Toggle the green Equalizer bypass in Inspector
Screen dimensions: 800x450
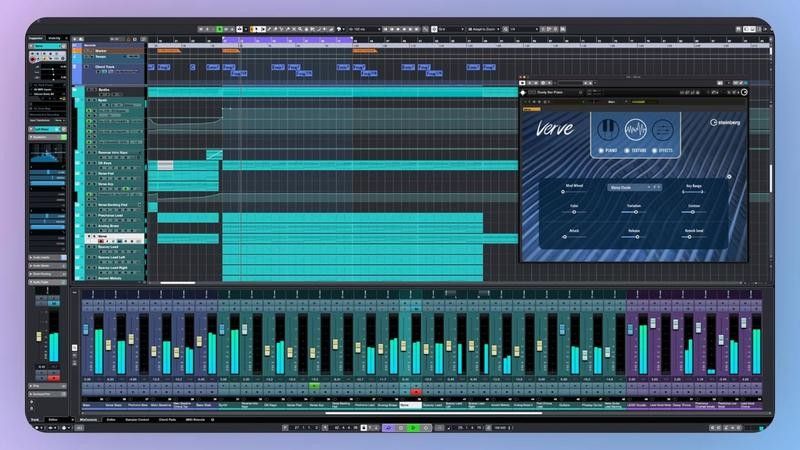point(64,137)
